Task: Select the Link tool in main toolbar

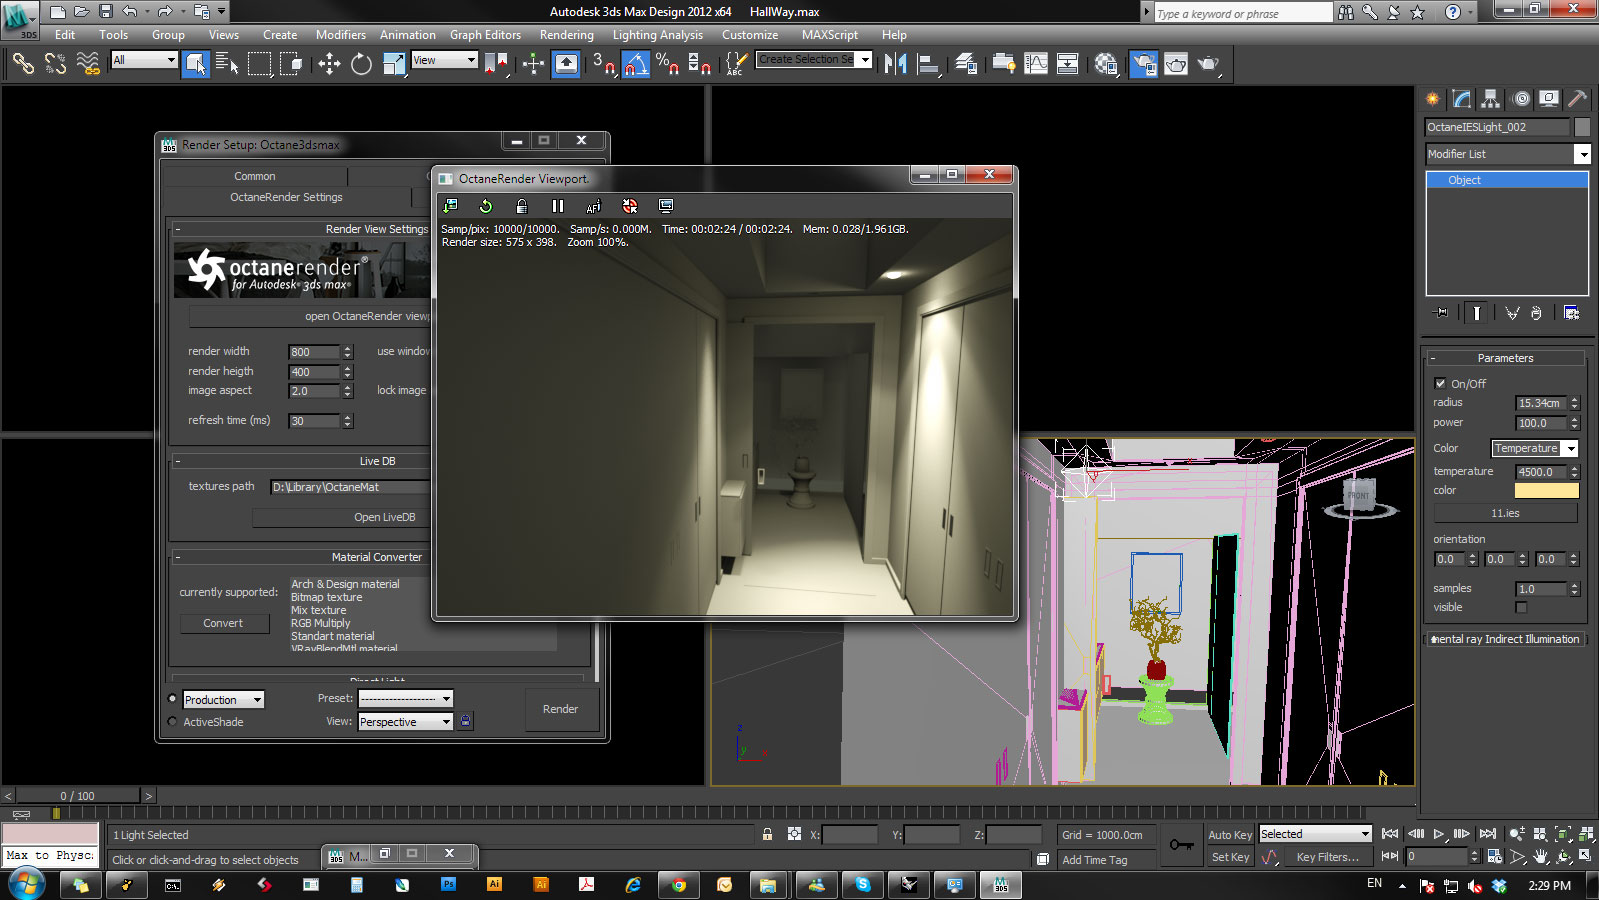Action: tap(23, 64)
